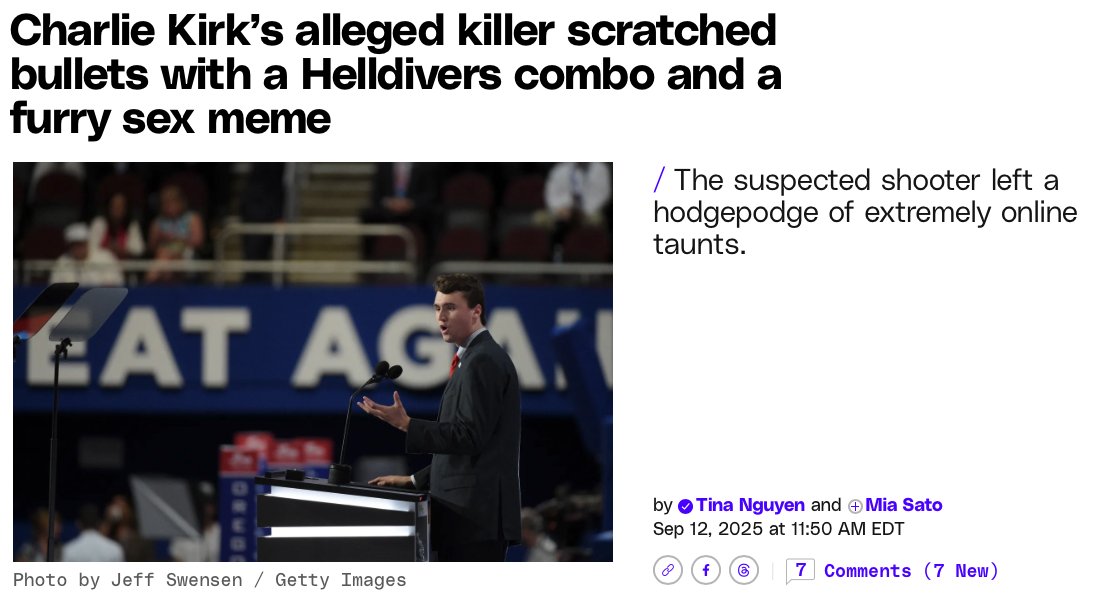Click the suspected shooter subheading text
1110x612 pixels.
pyautogui.click(x=865, y=212)
